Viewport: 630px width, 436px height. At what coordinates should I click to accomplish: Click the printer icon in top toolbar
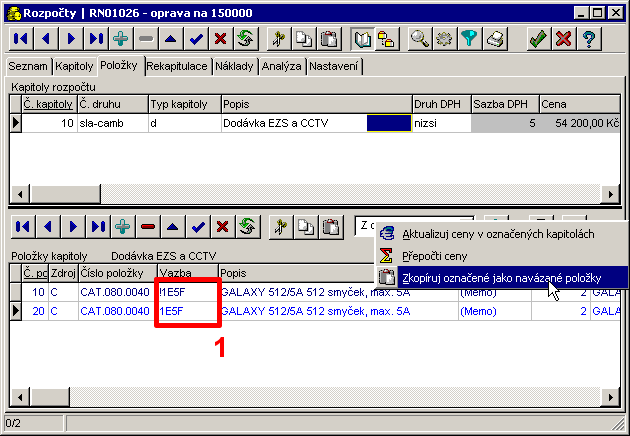497,39
